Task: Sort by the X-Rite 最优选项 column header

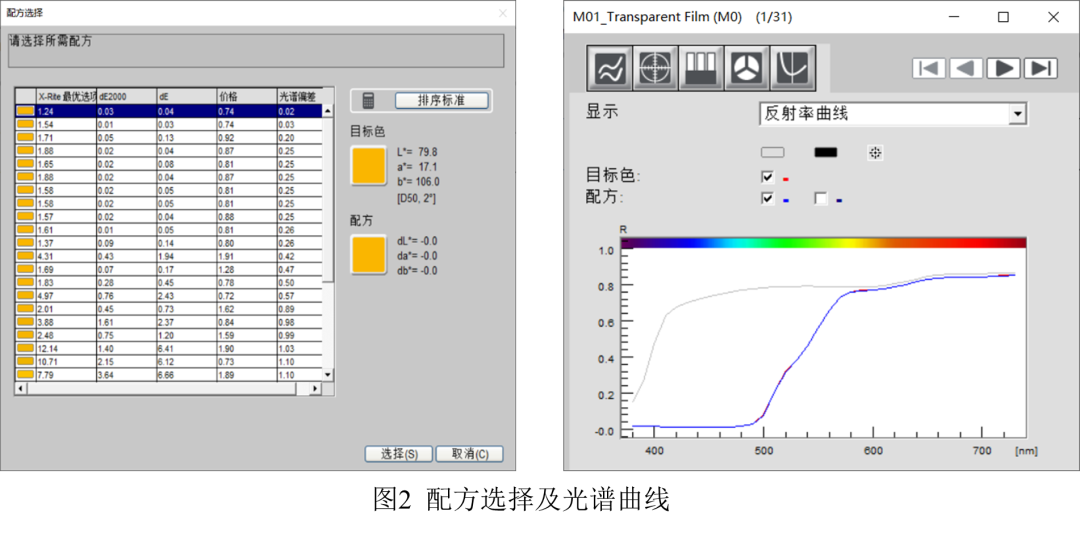Action: (x=66, y=96)
